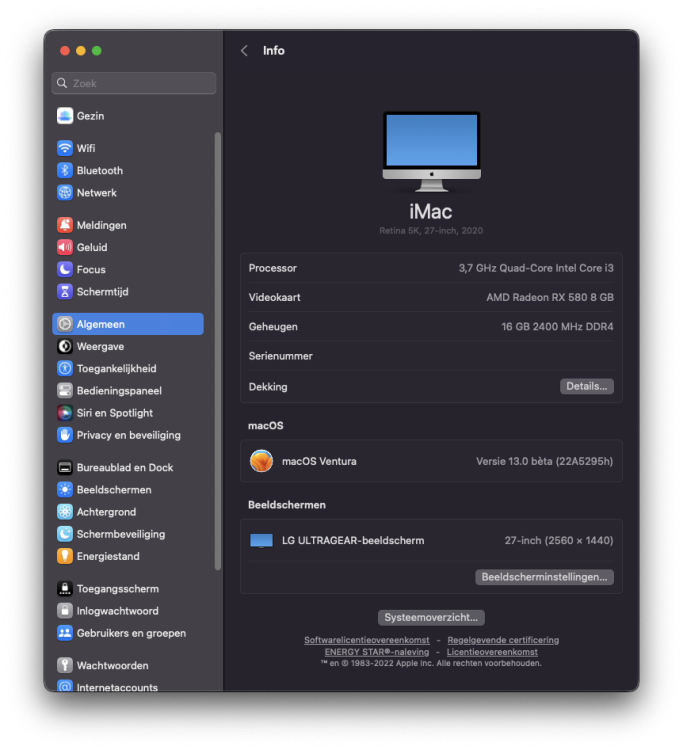This screenshot has height=750, width=683.
Task: Click the green zoom window button
Action: point(97,51)
